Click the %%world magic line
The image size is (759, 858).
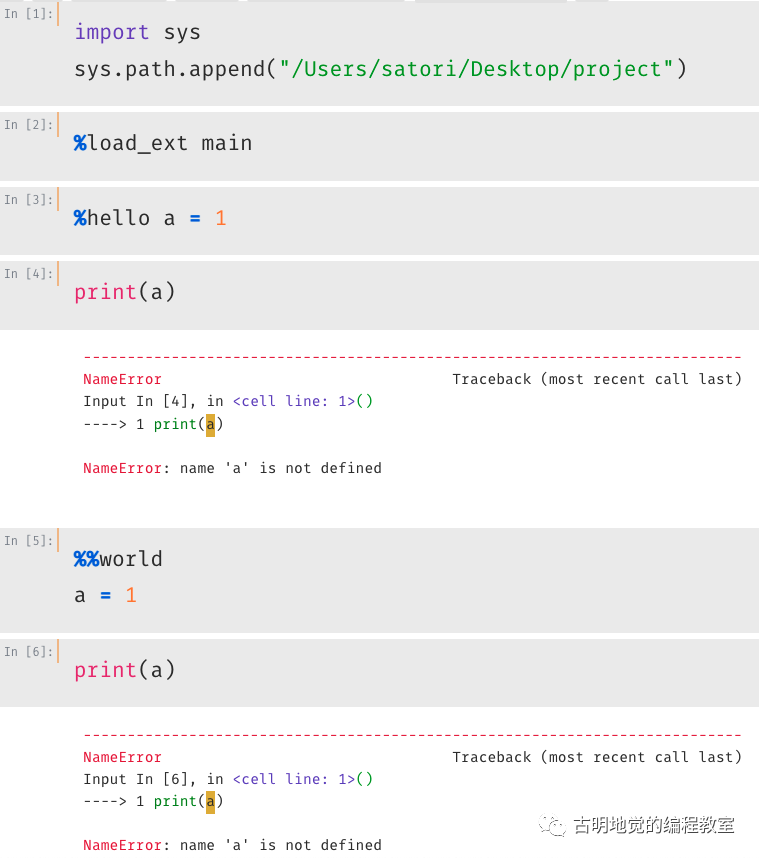pos(118,559)
